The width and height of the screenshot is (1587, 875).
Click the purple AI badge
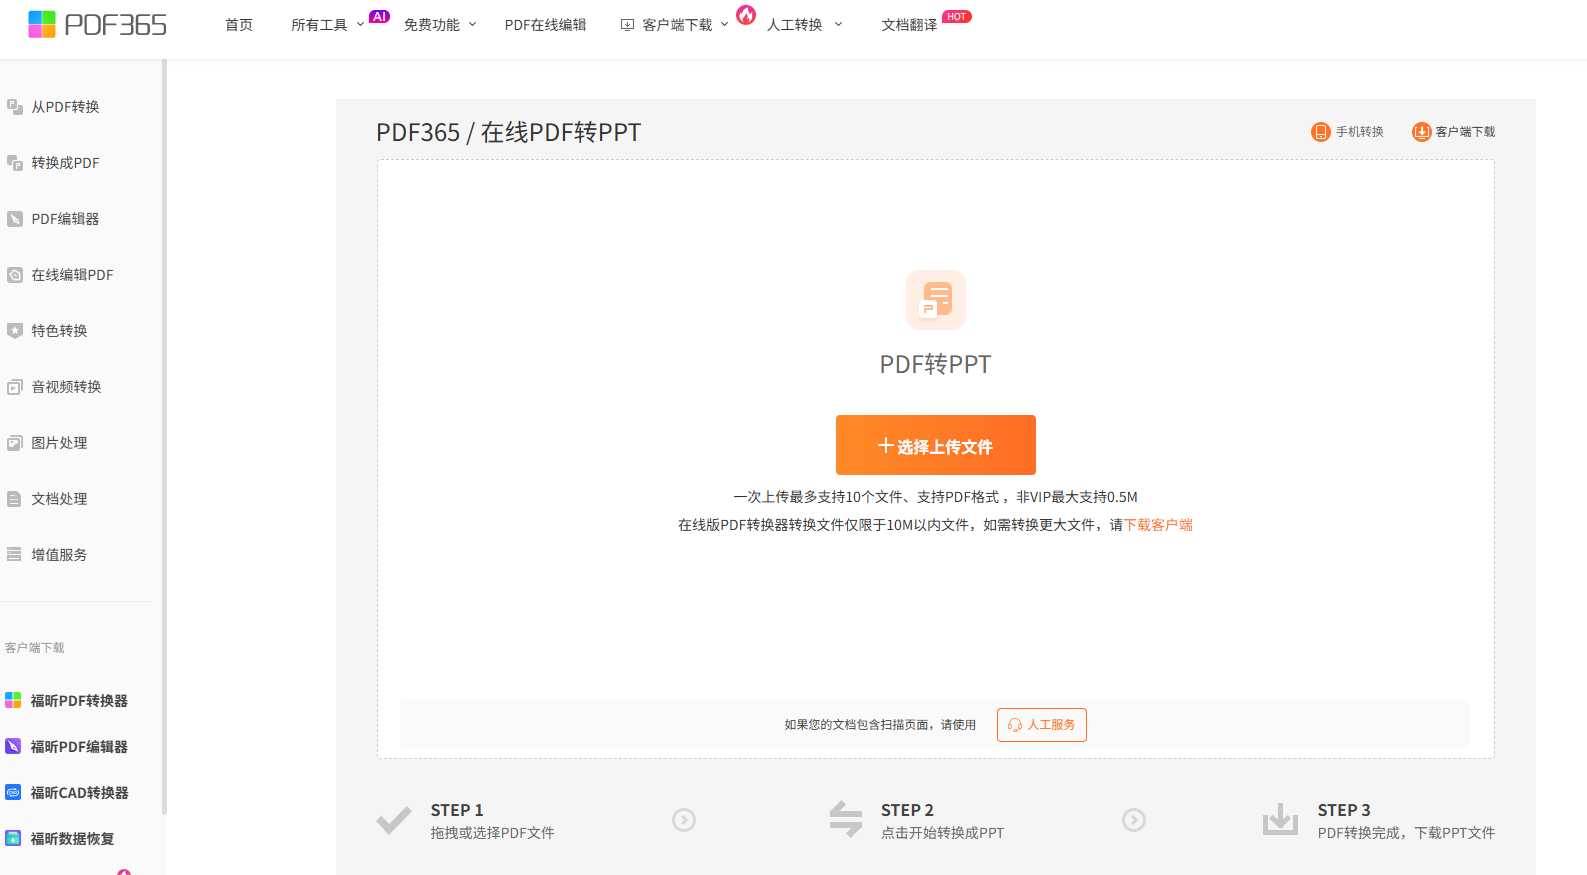pos(380,16)
